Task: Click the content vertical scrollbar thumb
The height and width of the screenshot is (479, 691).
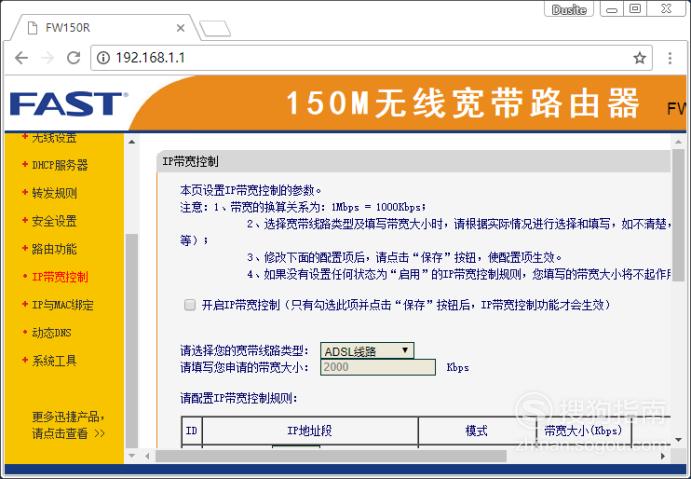Action: [x=678, y=215]
